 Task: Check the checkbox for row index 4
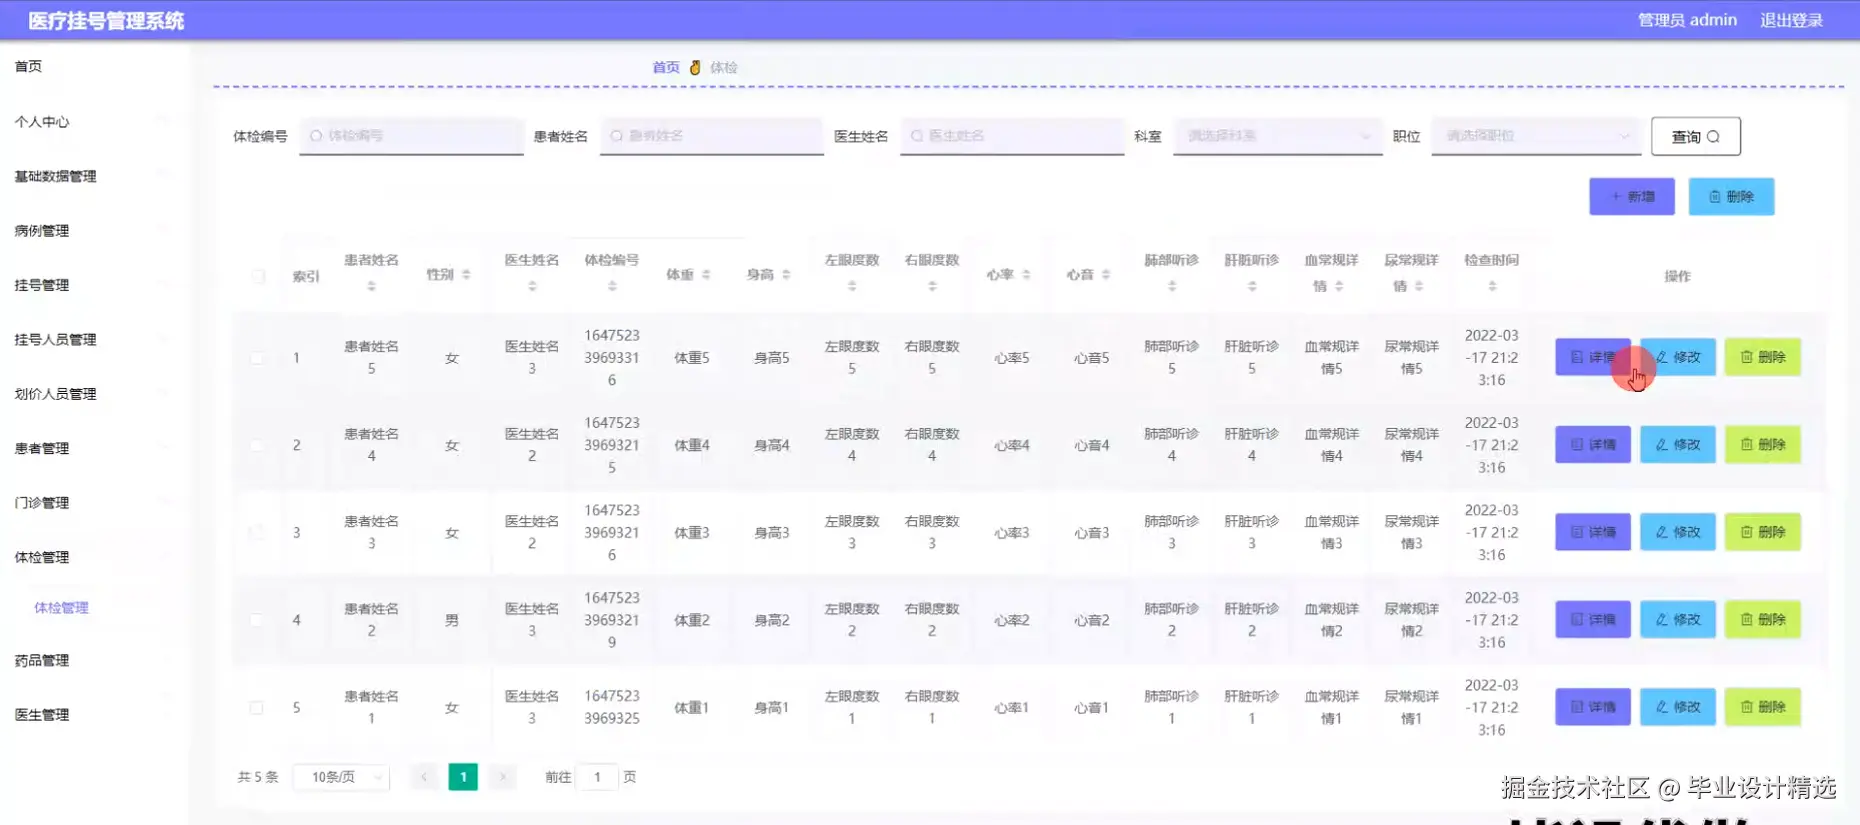click(257, 620)
